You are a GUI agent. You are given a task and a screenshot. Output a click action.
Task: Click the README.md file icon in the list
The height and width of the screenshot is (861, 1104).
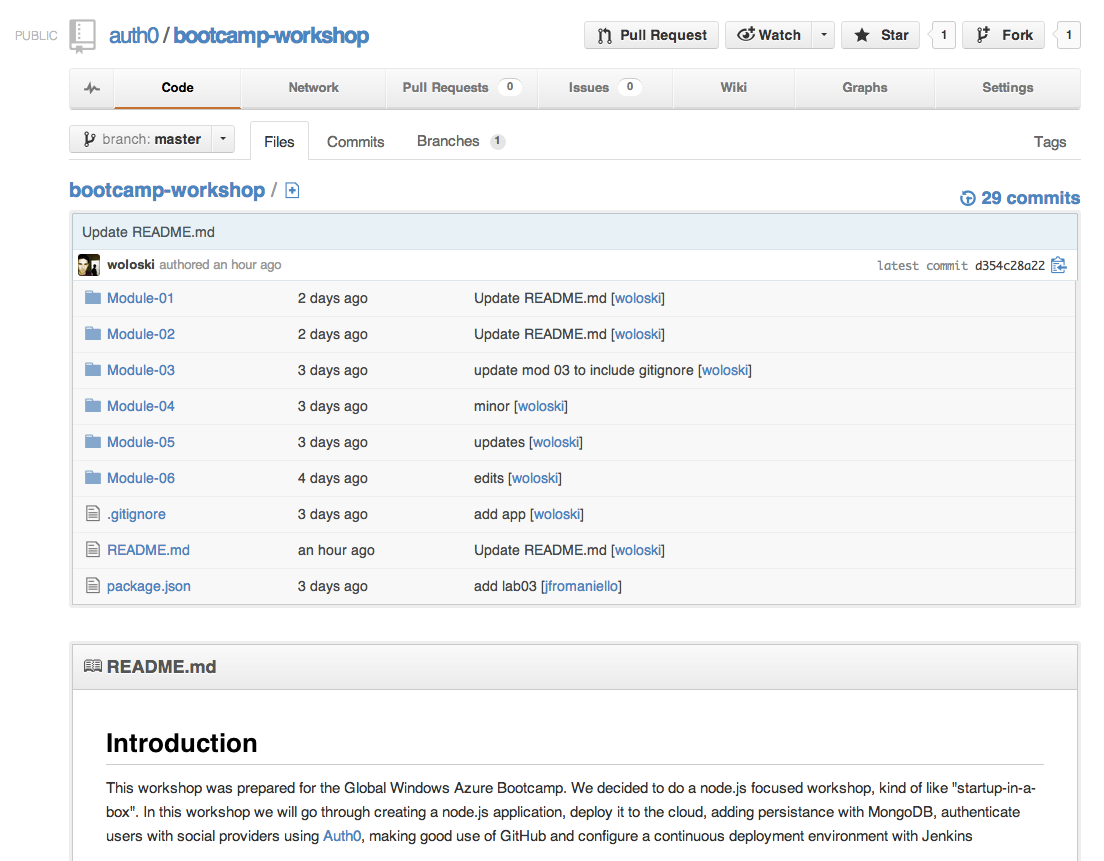[93, 549]
